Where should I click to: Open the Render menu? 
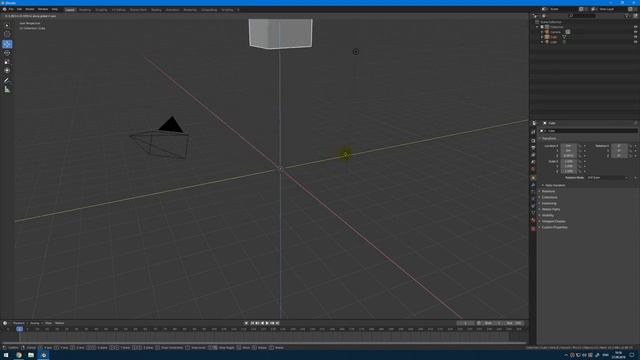coord(30,9)
